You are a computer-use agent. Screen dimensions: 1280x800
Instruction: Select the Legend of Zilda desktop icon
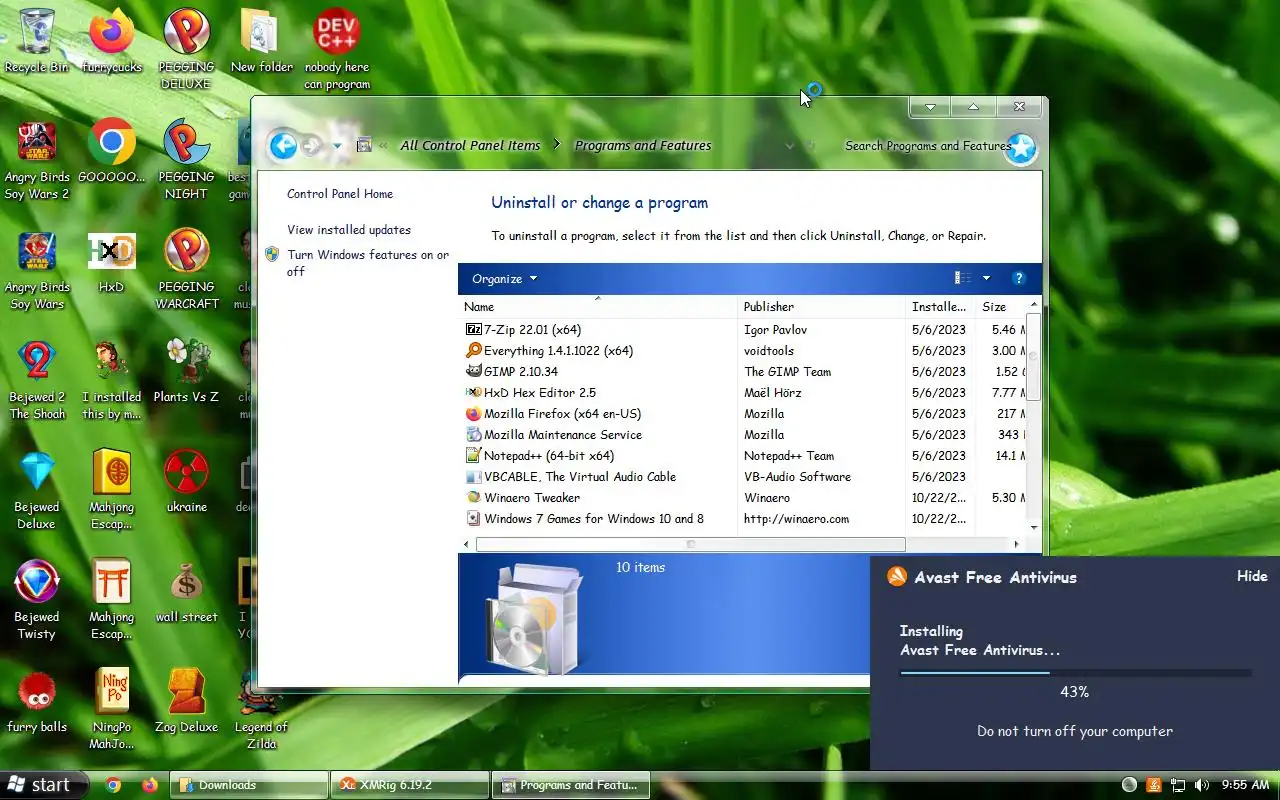(x=261, y=710)
